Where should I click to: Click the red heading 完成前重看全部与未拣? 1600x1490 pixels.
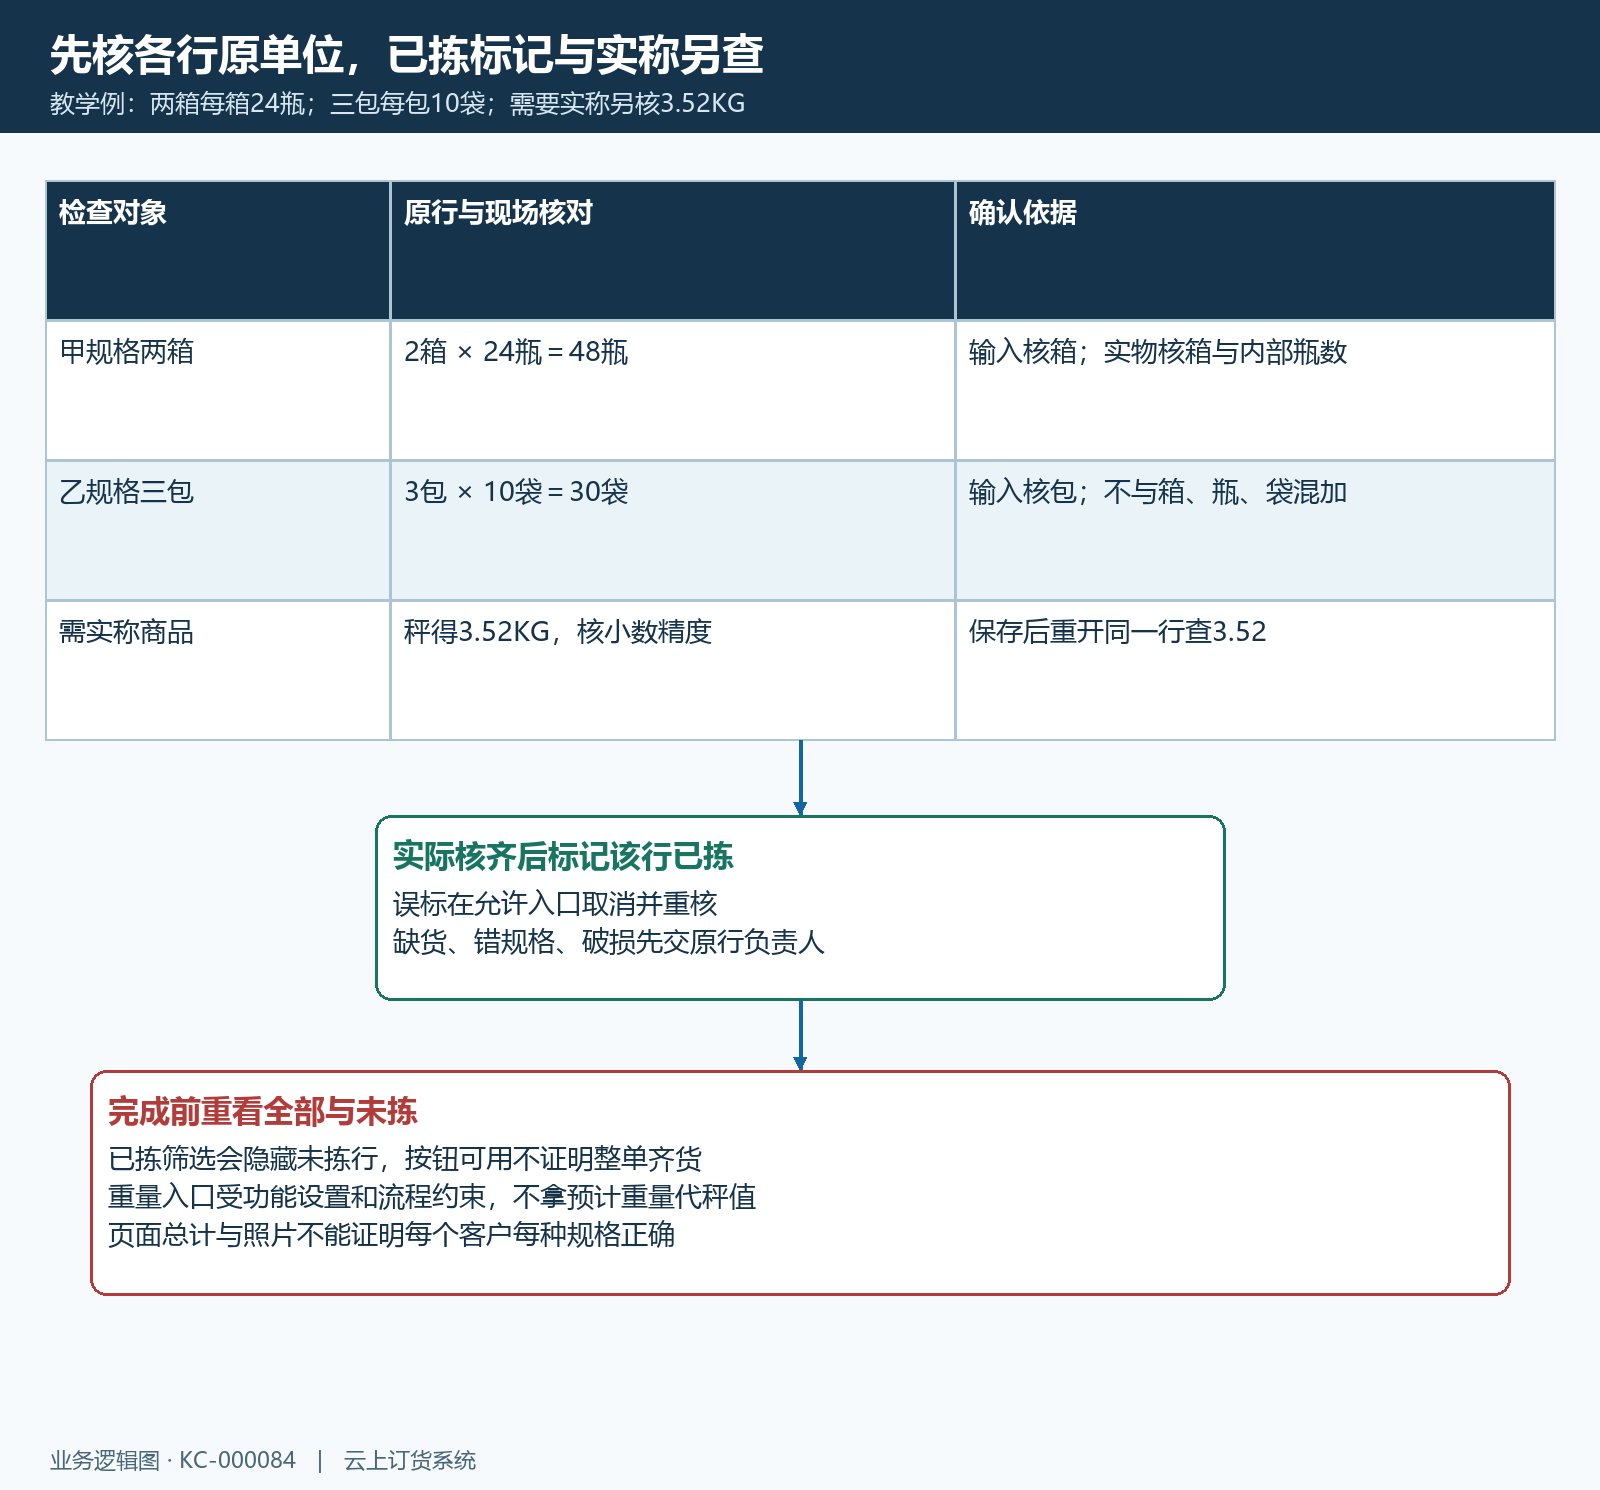(263, 1112)
